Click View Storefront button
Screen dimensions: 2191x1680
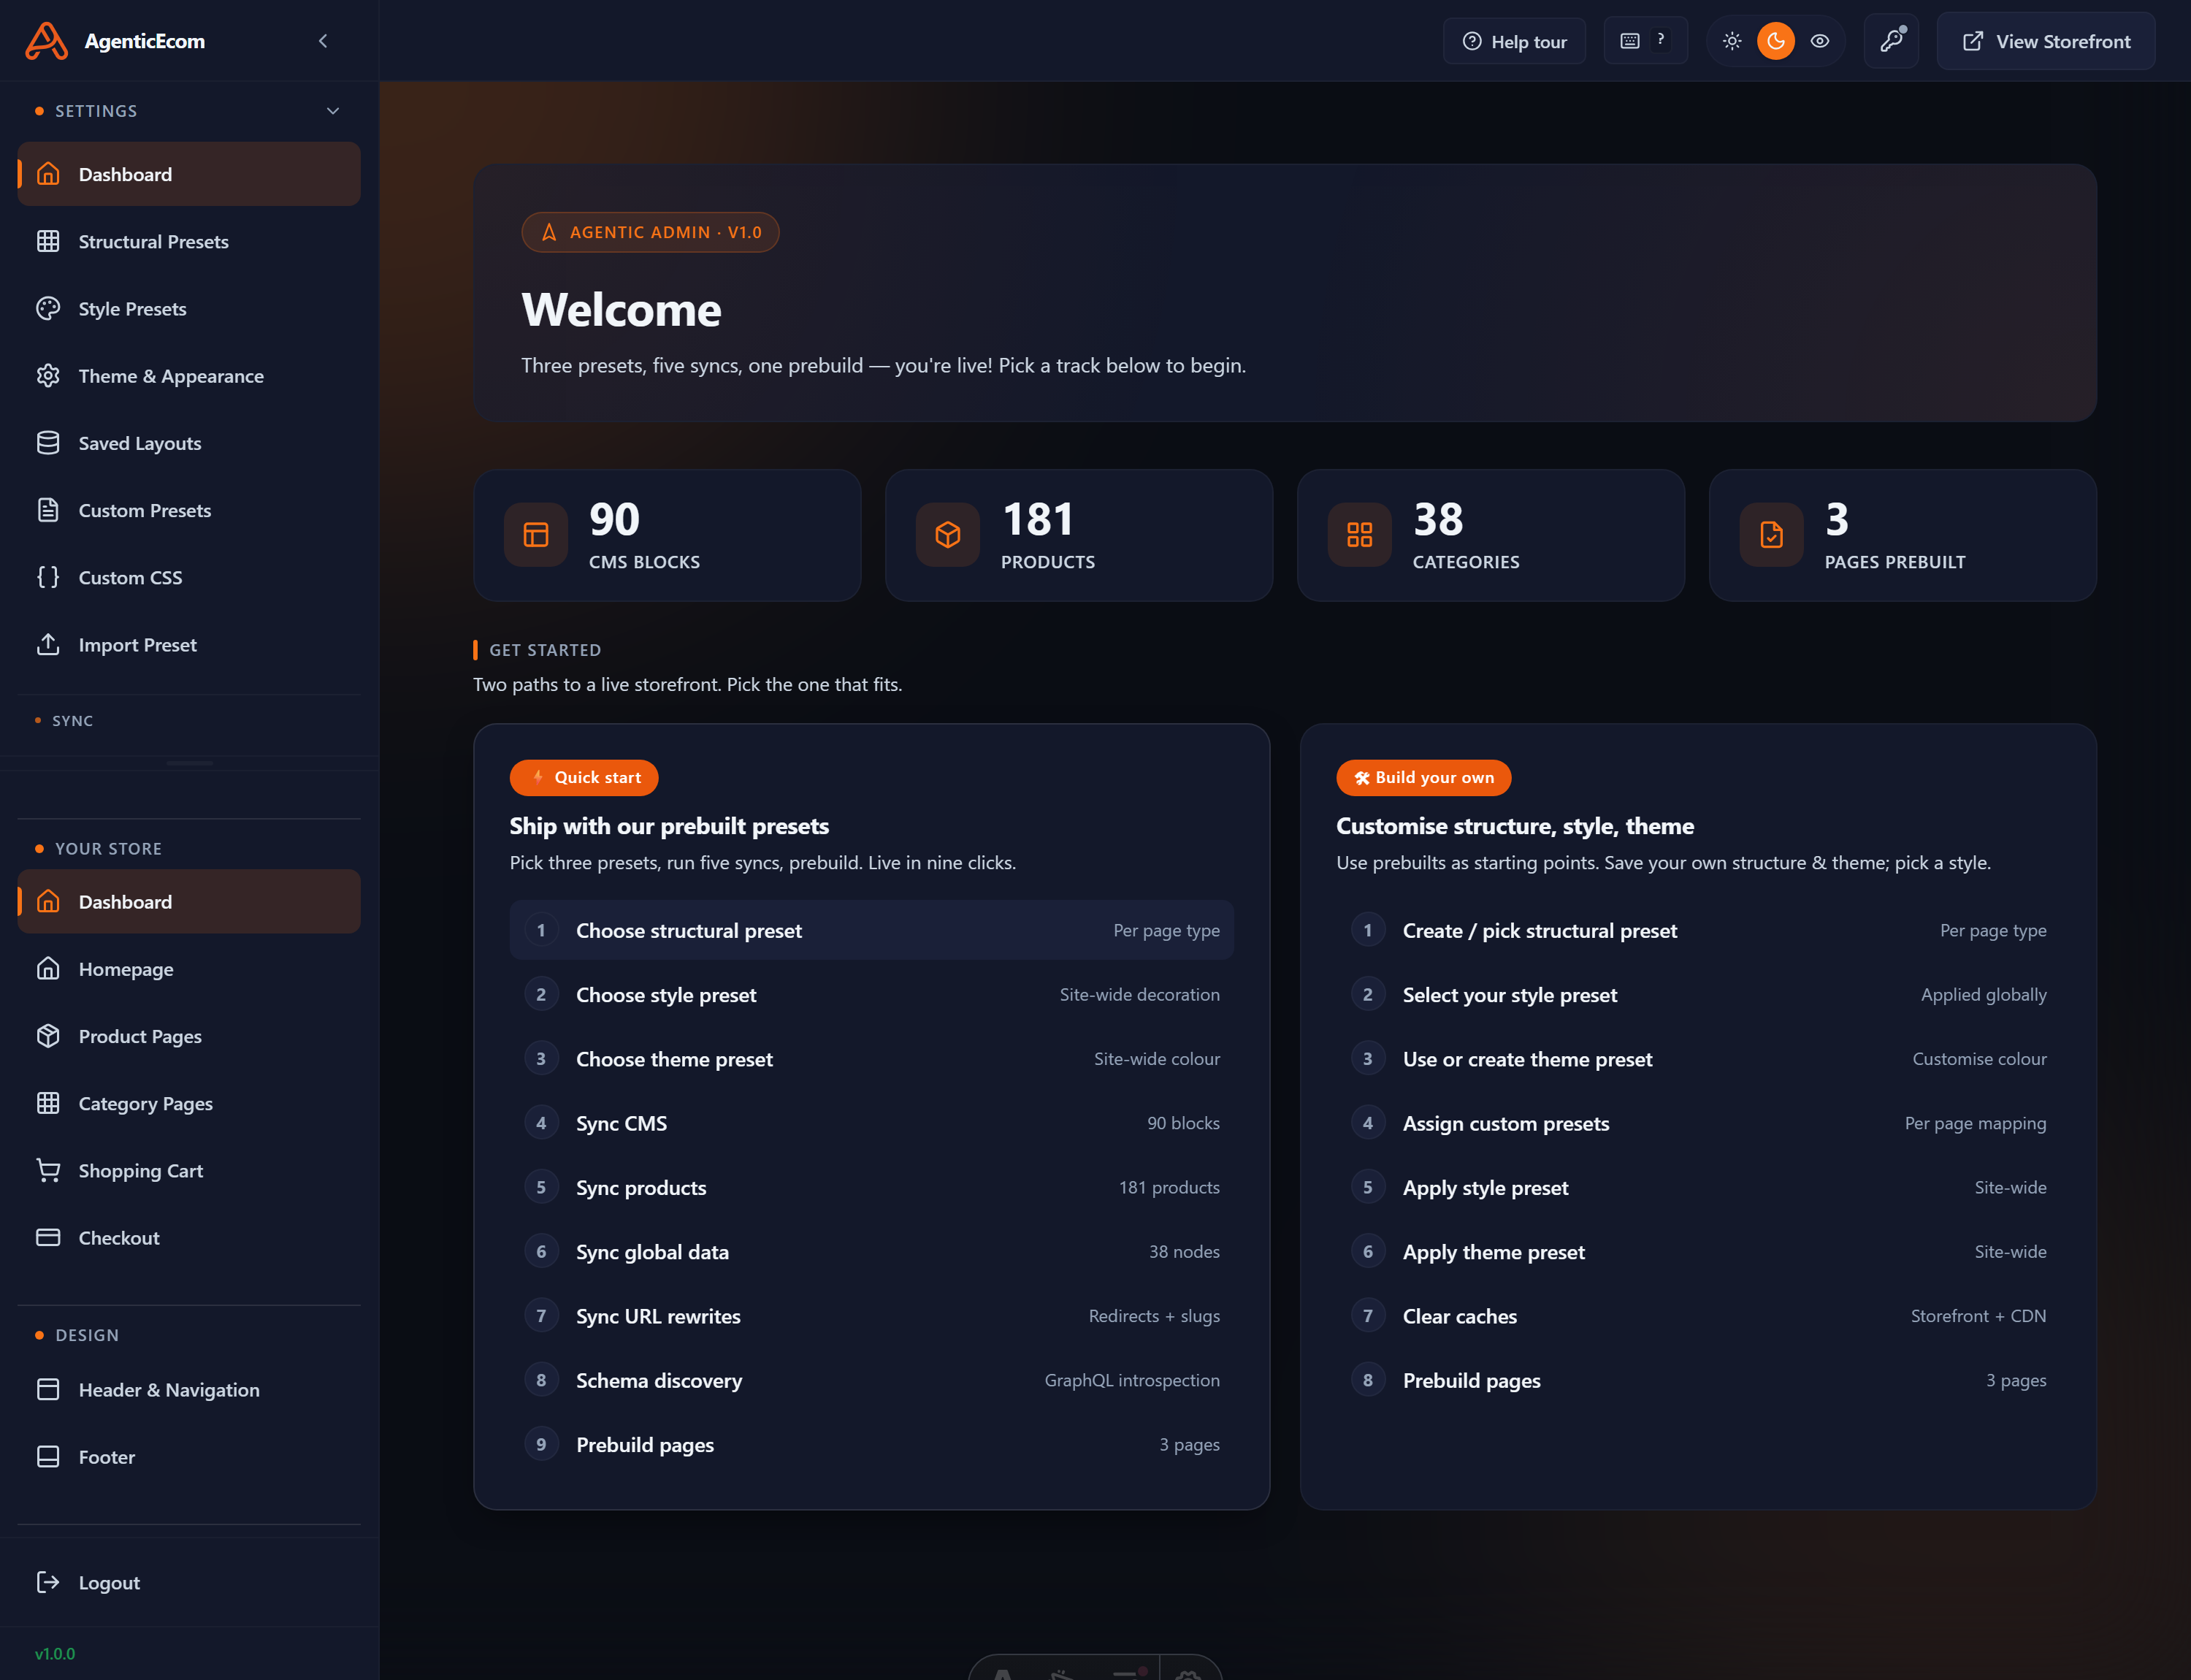pos(2046,41)
